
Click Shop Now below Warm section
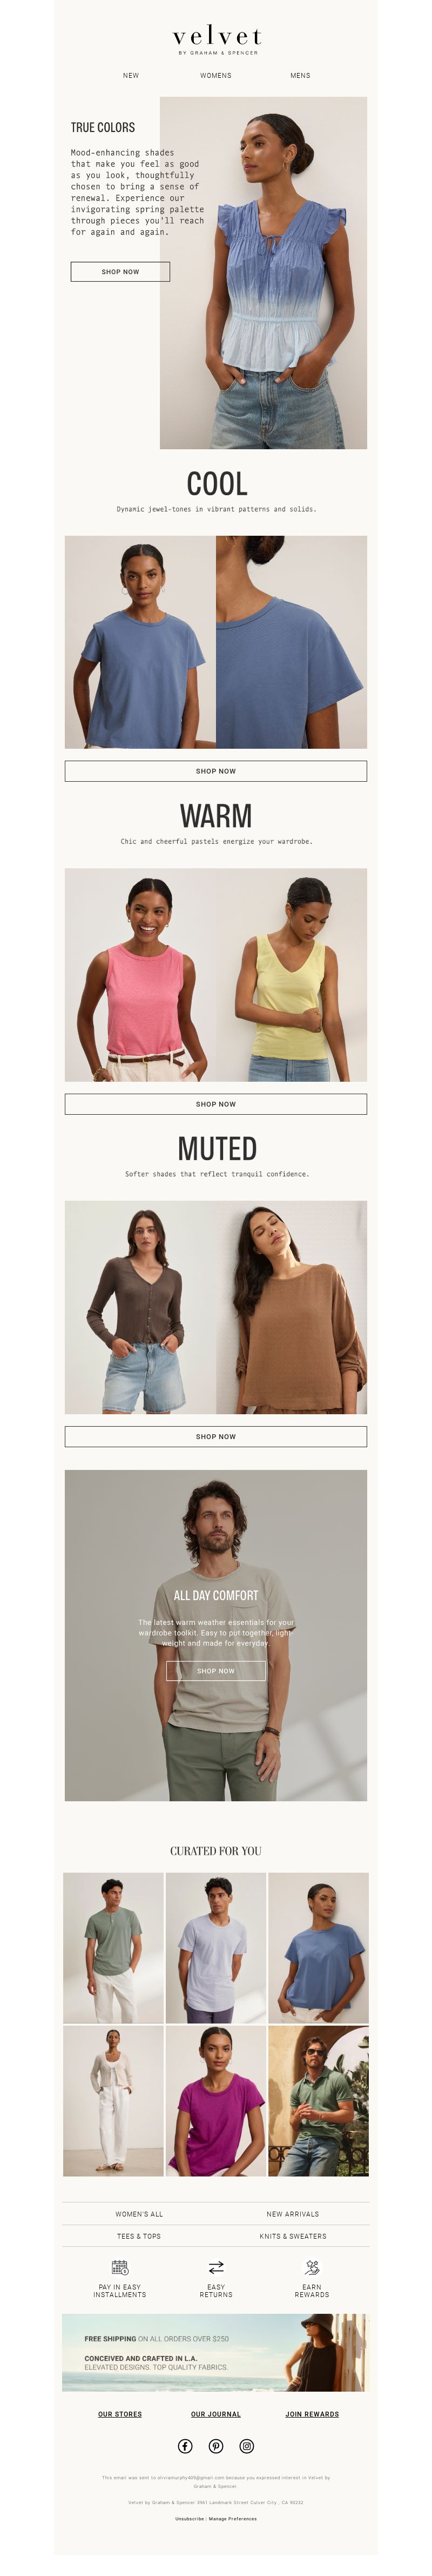[216, 1104]
